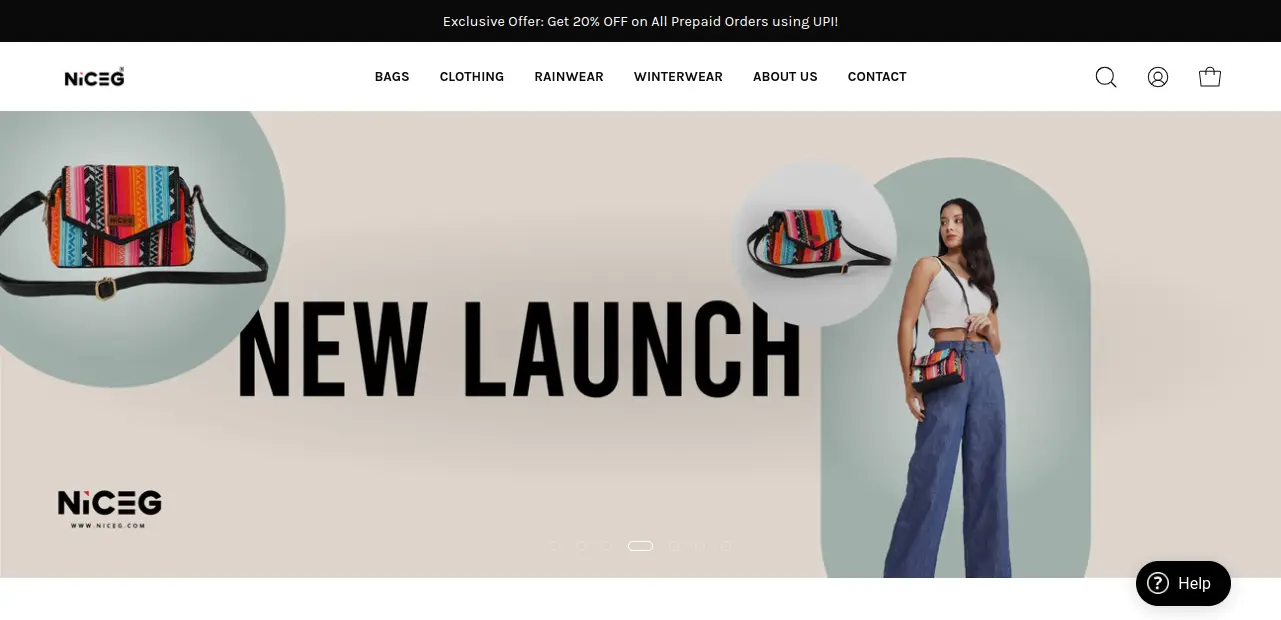Image resolution: width=1281 pixels, height=620 pixels.
Task: Open the CLOTHING menu
Action: [472, 77]
